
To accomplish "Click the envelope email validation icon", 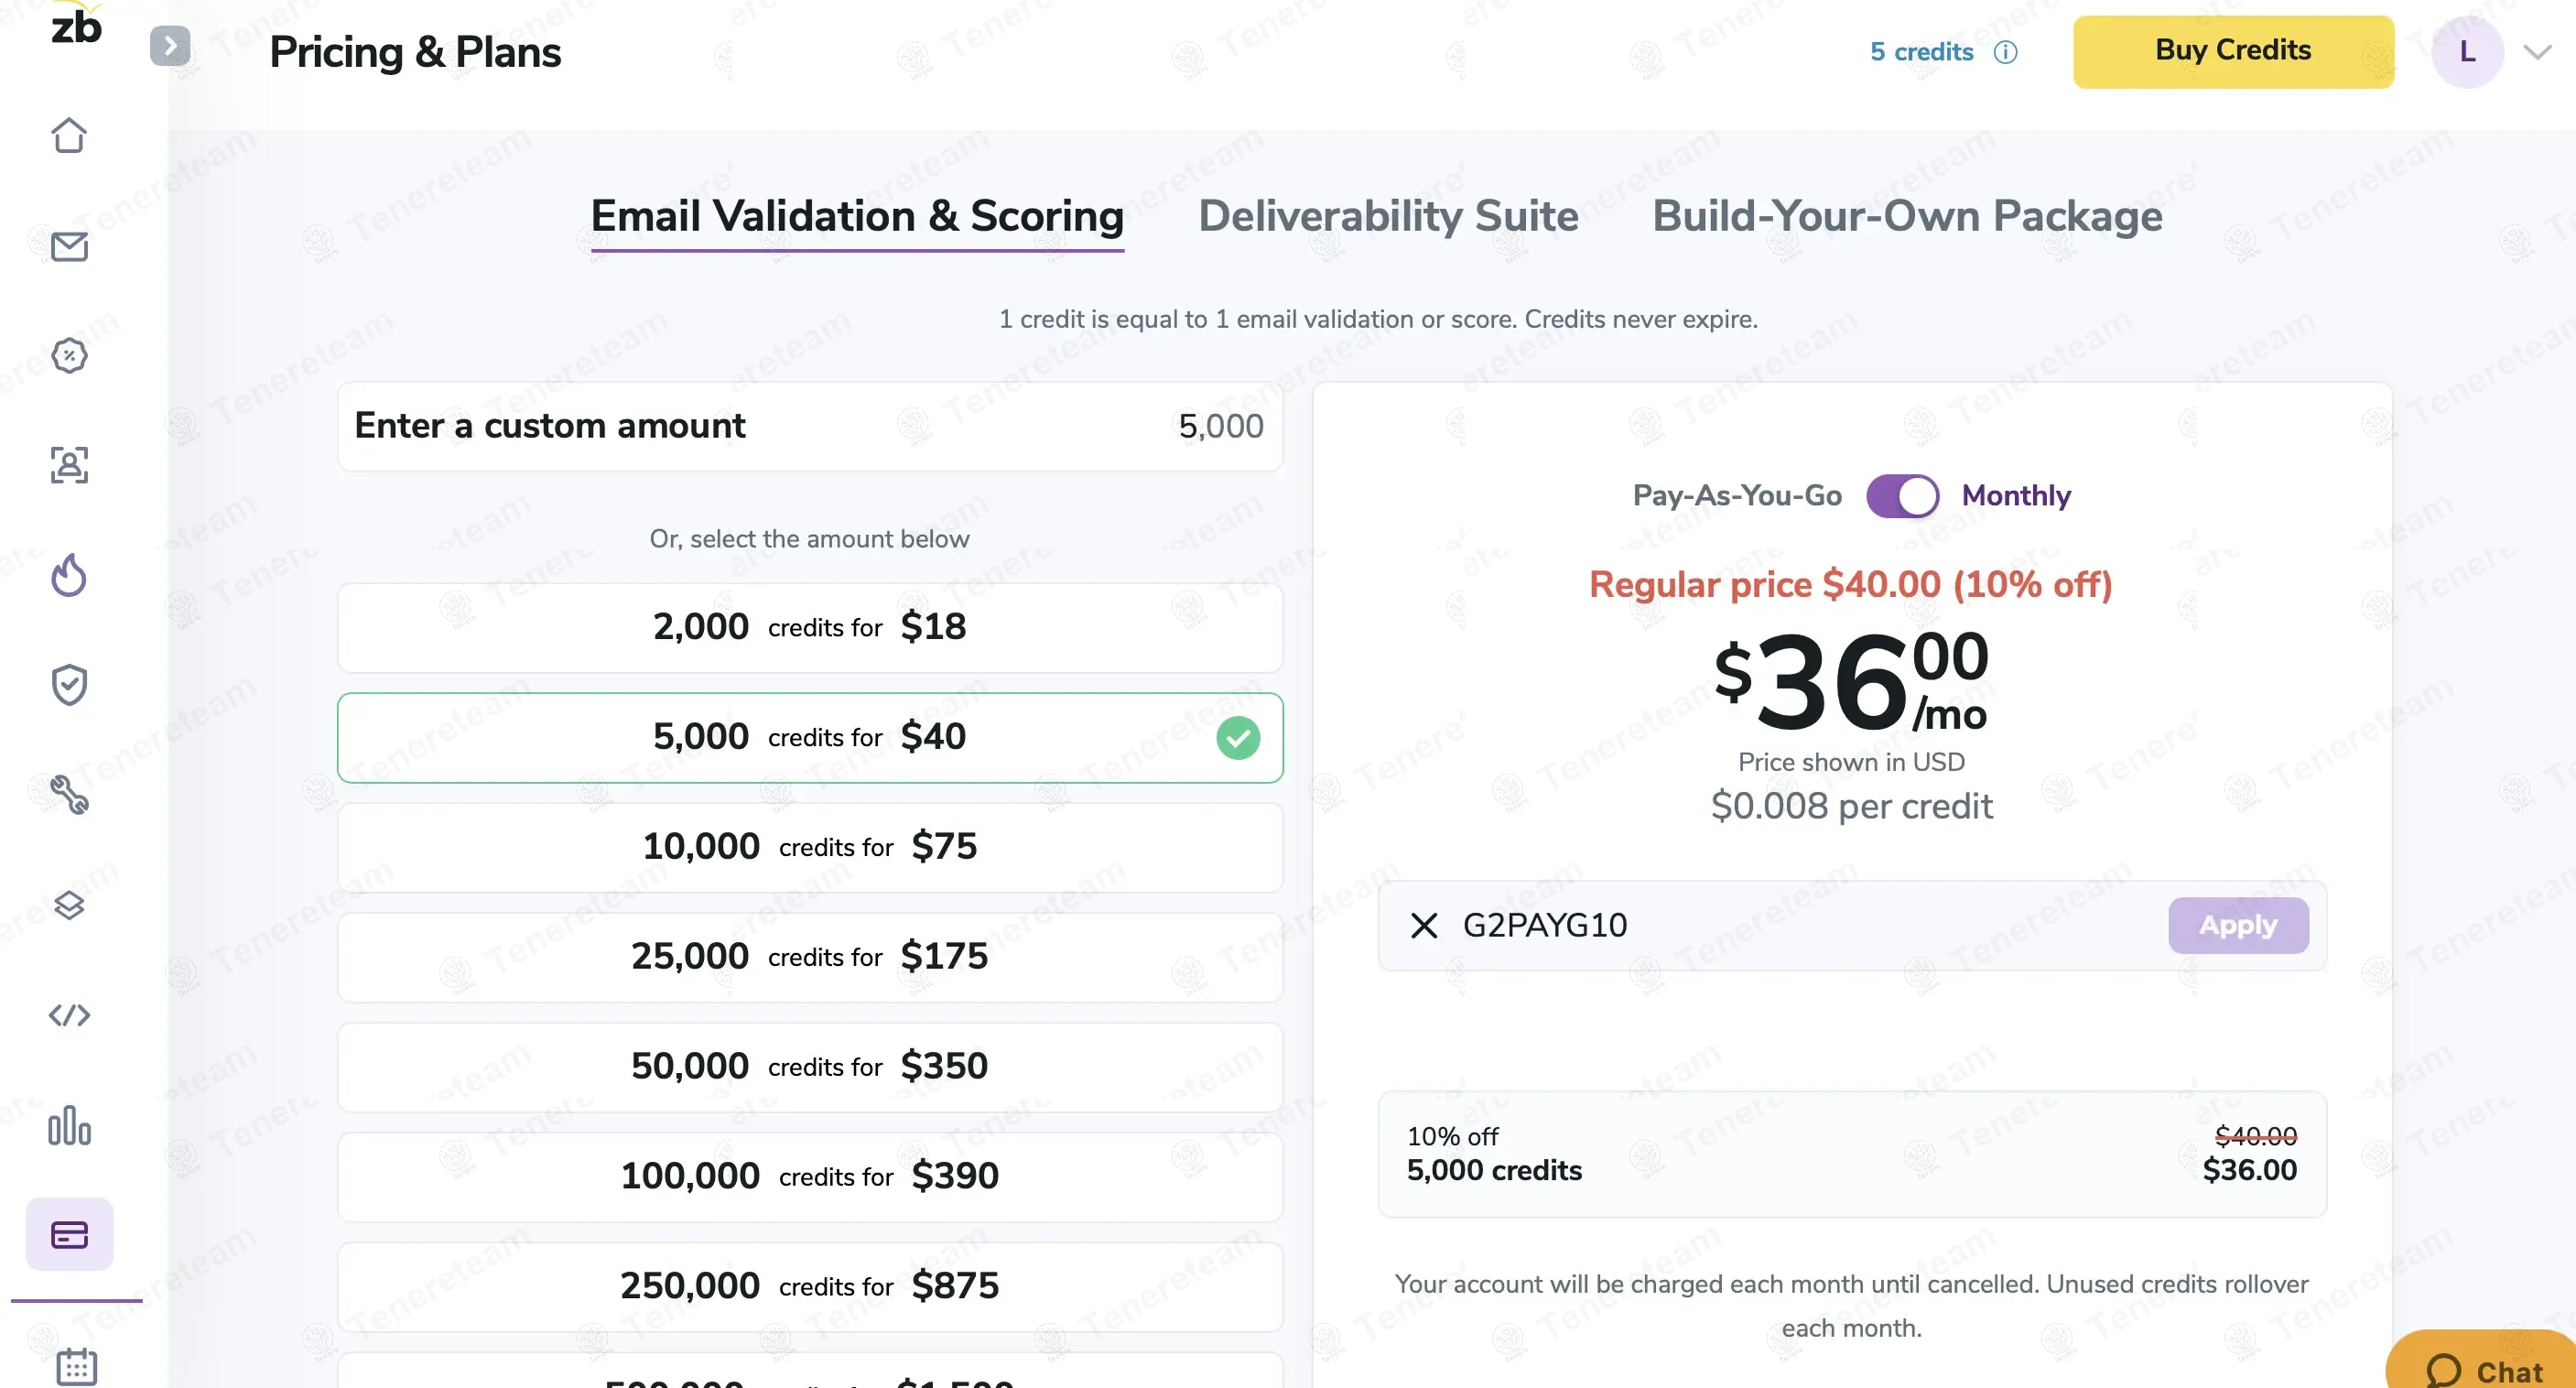I will coord(69,246).
